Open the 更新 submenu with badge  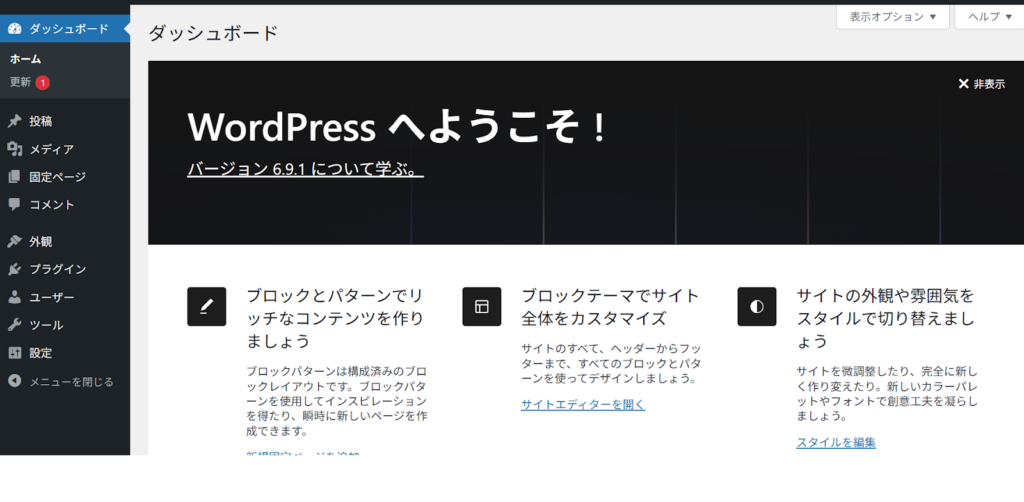click(21, 82)
